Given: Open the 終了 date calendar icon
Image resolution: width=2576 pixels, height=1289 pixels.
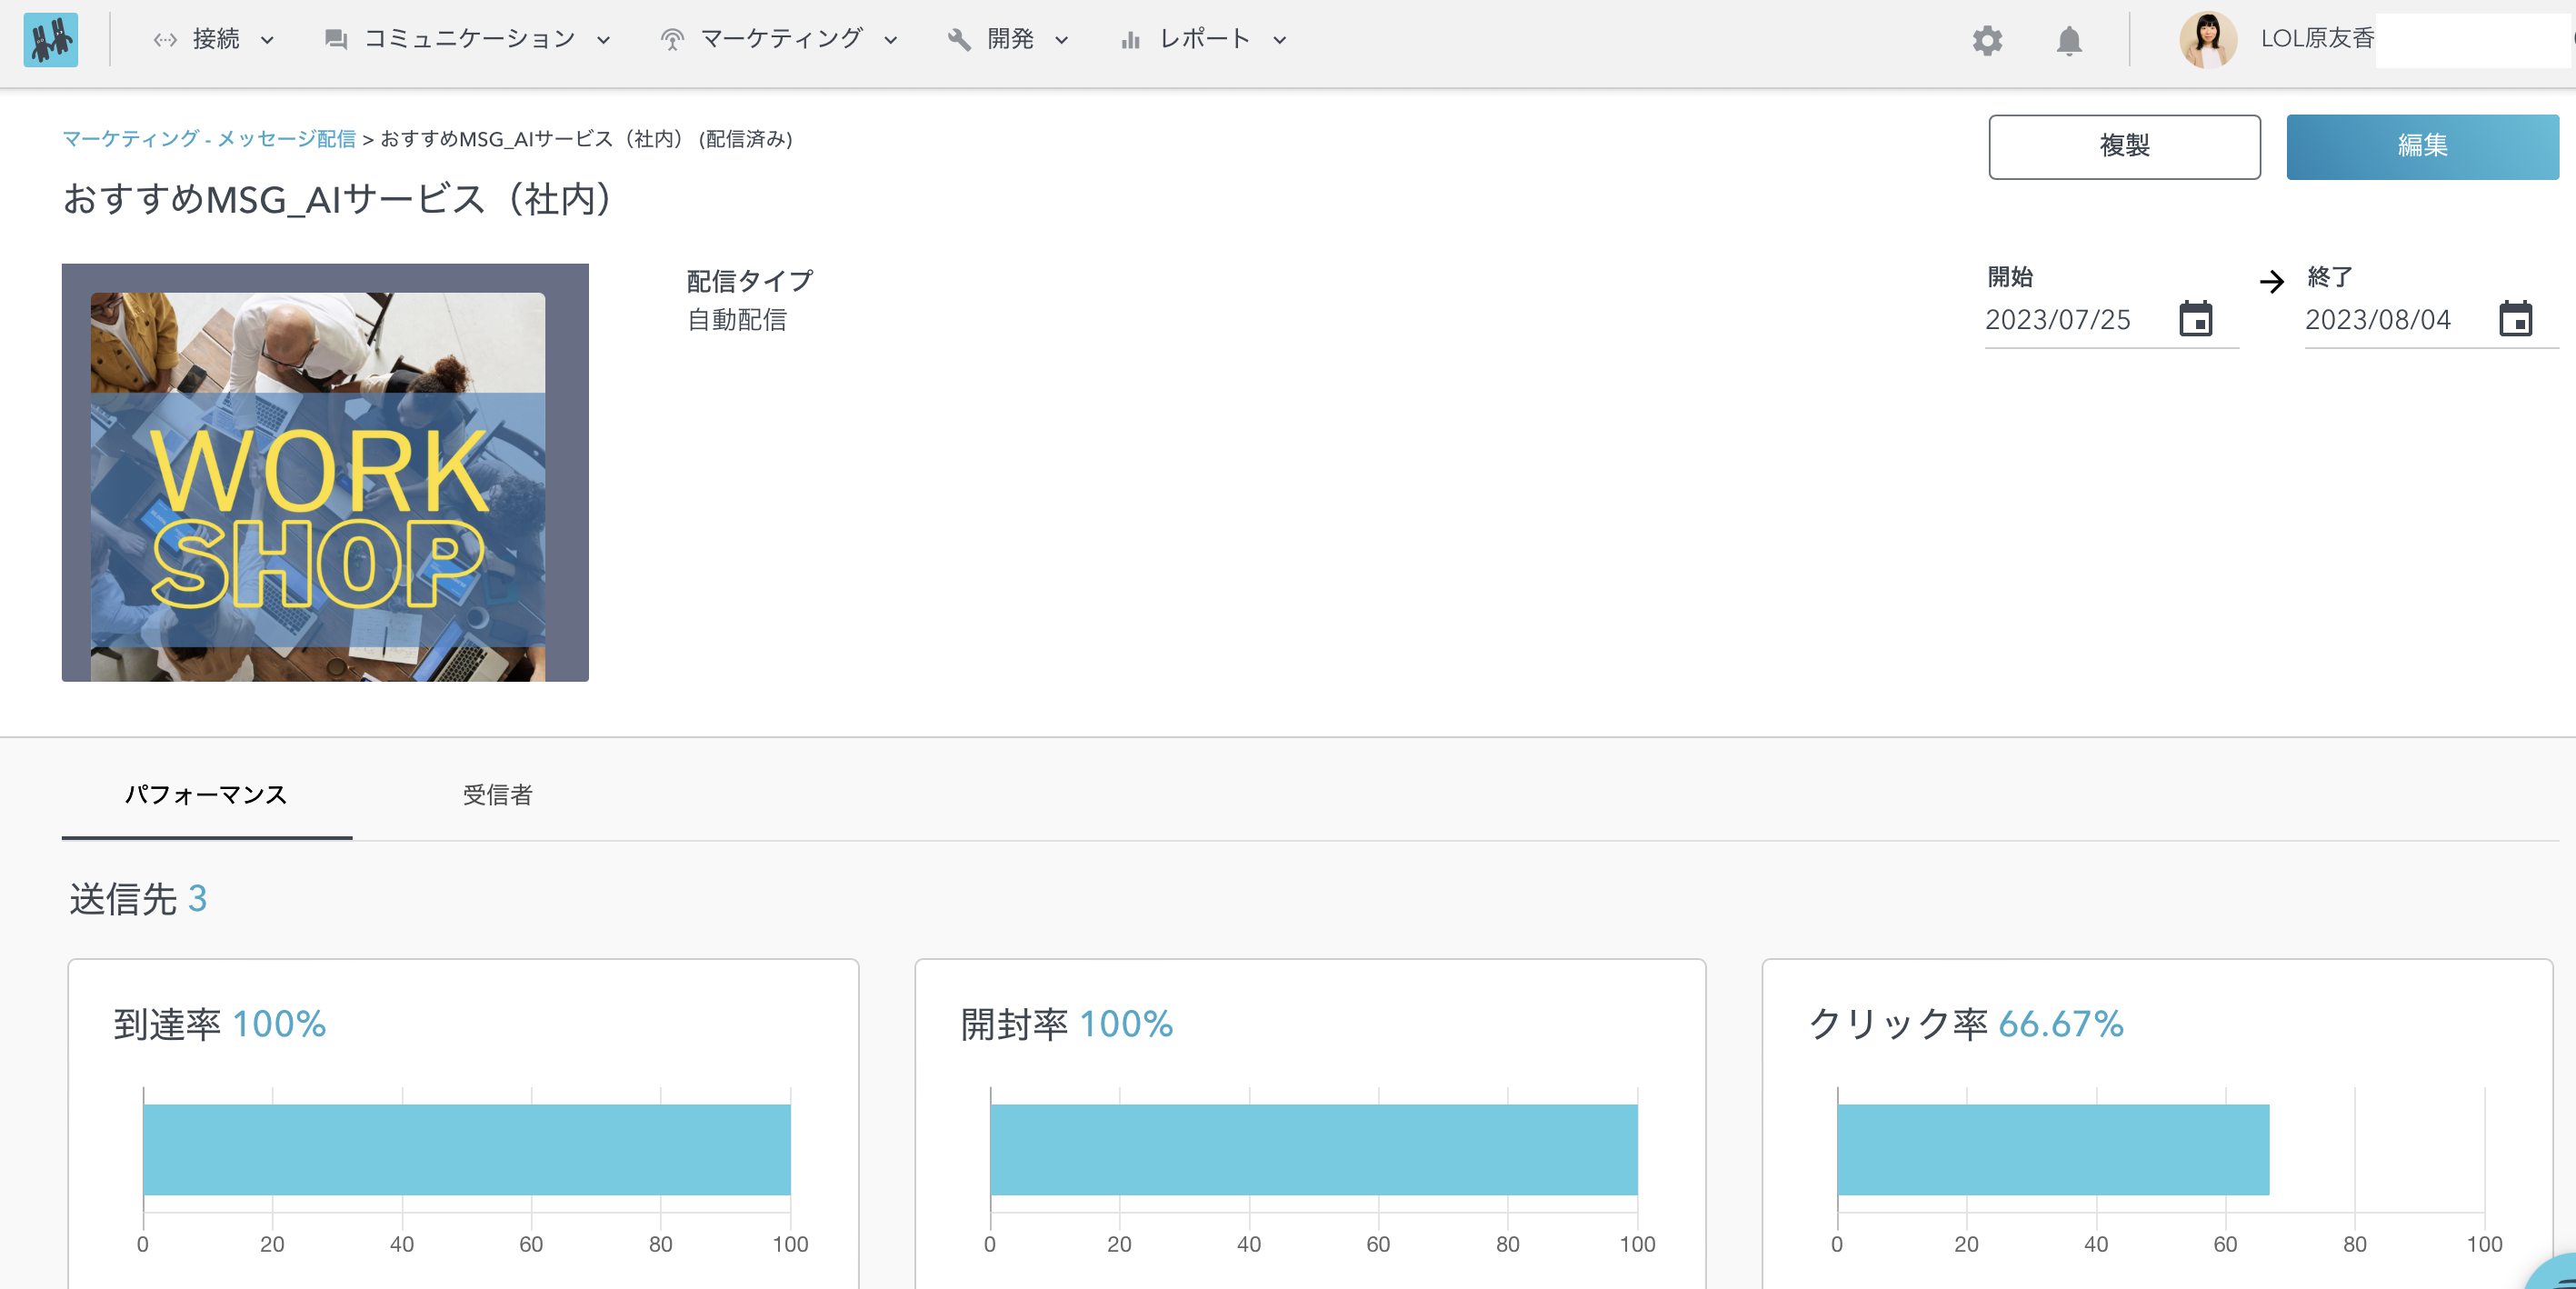Looking at the screenshot, I should [x=2516, y=320].
